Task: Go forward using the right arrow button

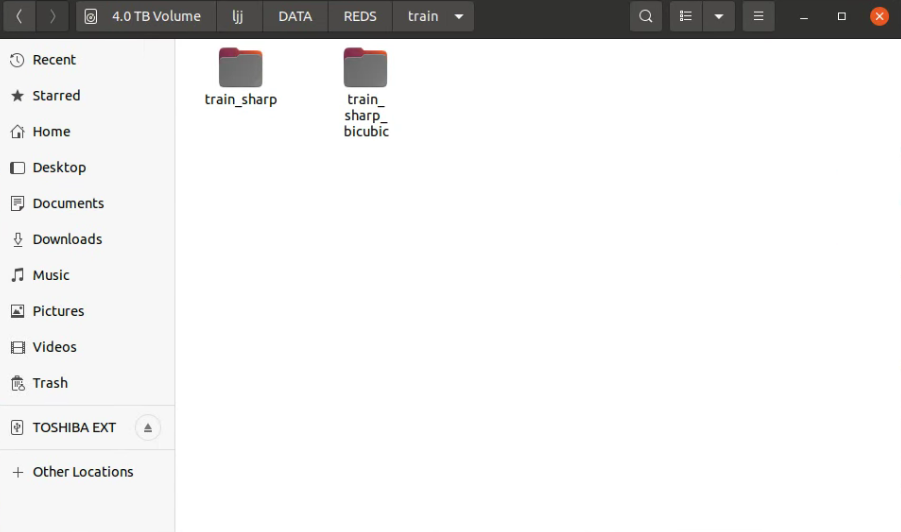Action: 52,16
